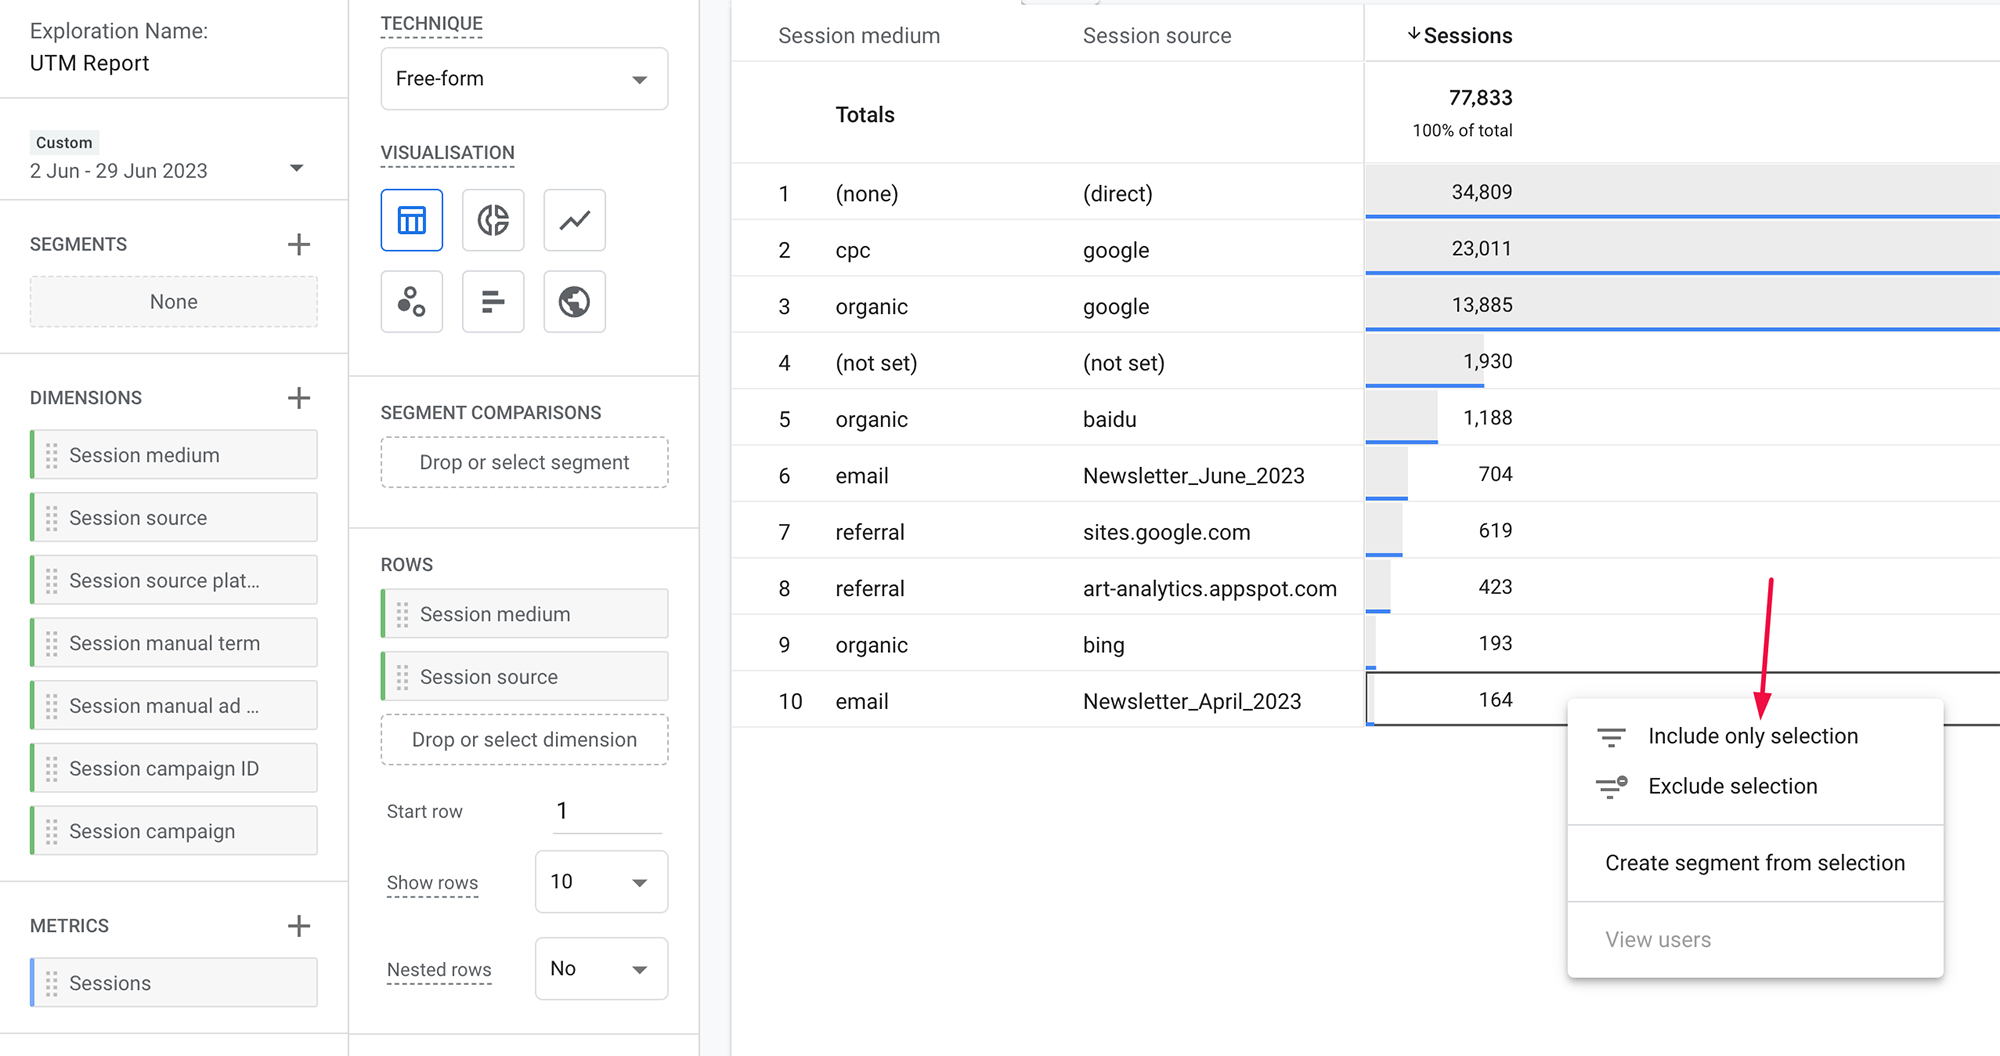Click the Drop or select segment area
The height and width of the screenshot is (1056, 2000).
coord(523,462)
